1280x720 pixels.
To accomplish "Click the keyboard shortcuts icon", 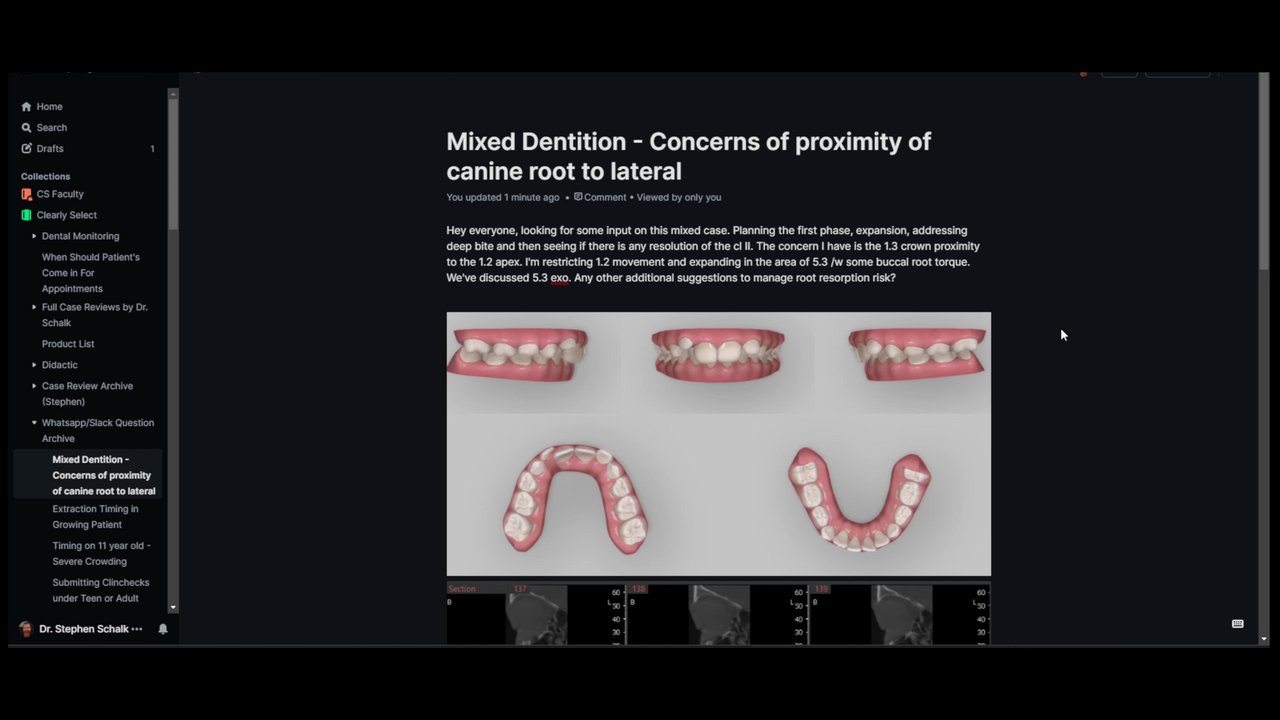I will (1237, 623).
